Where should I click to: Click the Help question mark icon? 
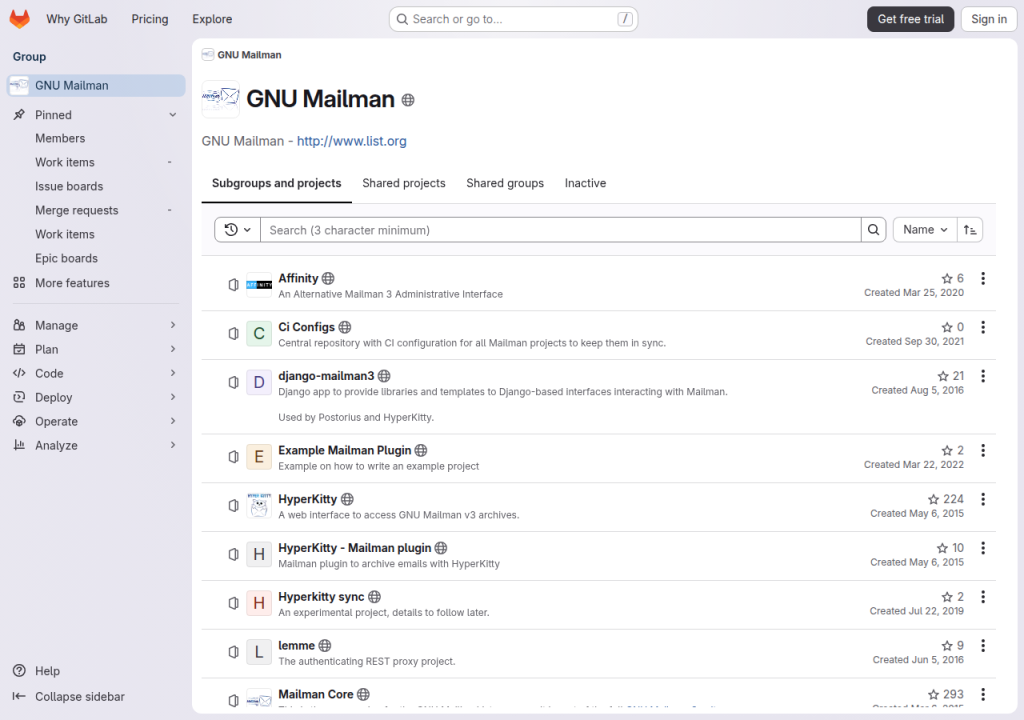[x=19, y=671]
